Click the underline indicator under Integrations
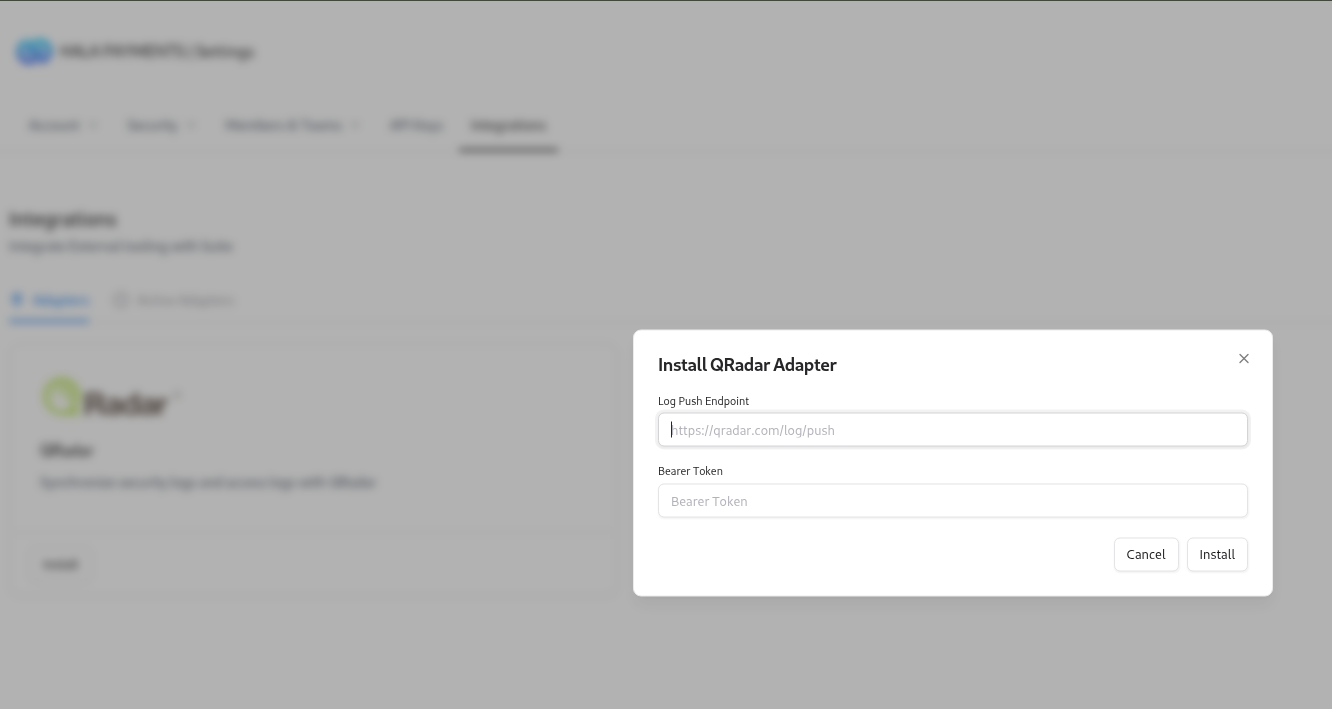This screenshot has height=709, width=1332. tap(508, 148)
